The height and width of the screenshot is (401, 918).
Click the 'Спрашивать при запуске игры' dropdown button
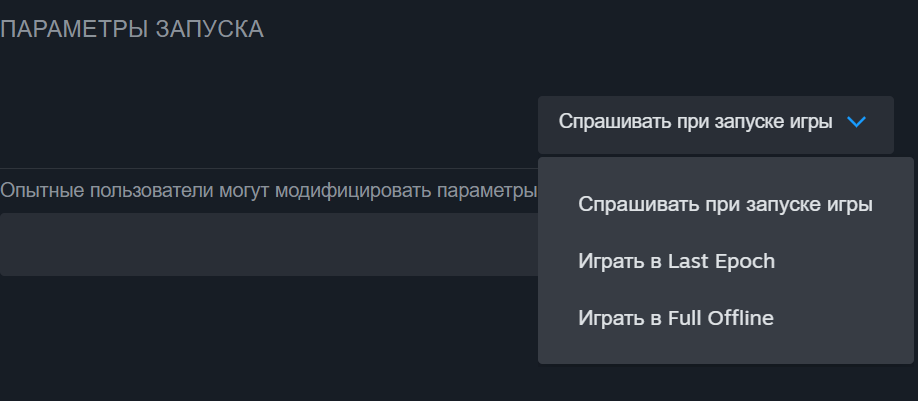coord(714,124)
